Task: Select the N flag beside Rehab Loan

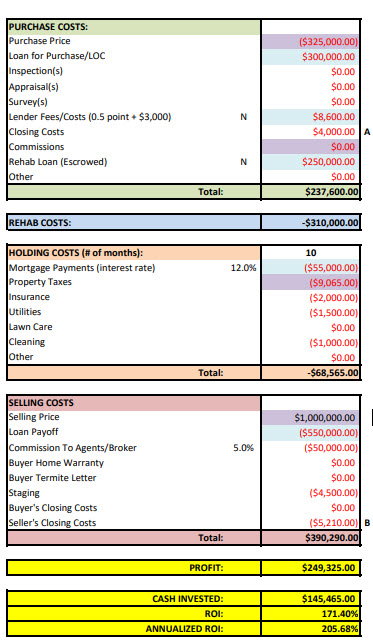Action: [243, 162]
